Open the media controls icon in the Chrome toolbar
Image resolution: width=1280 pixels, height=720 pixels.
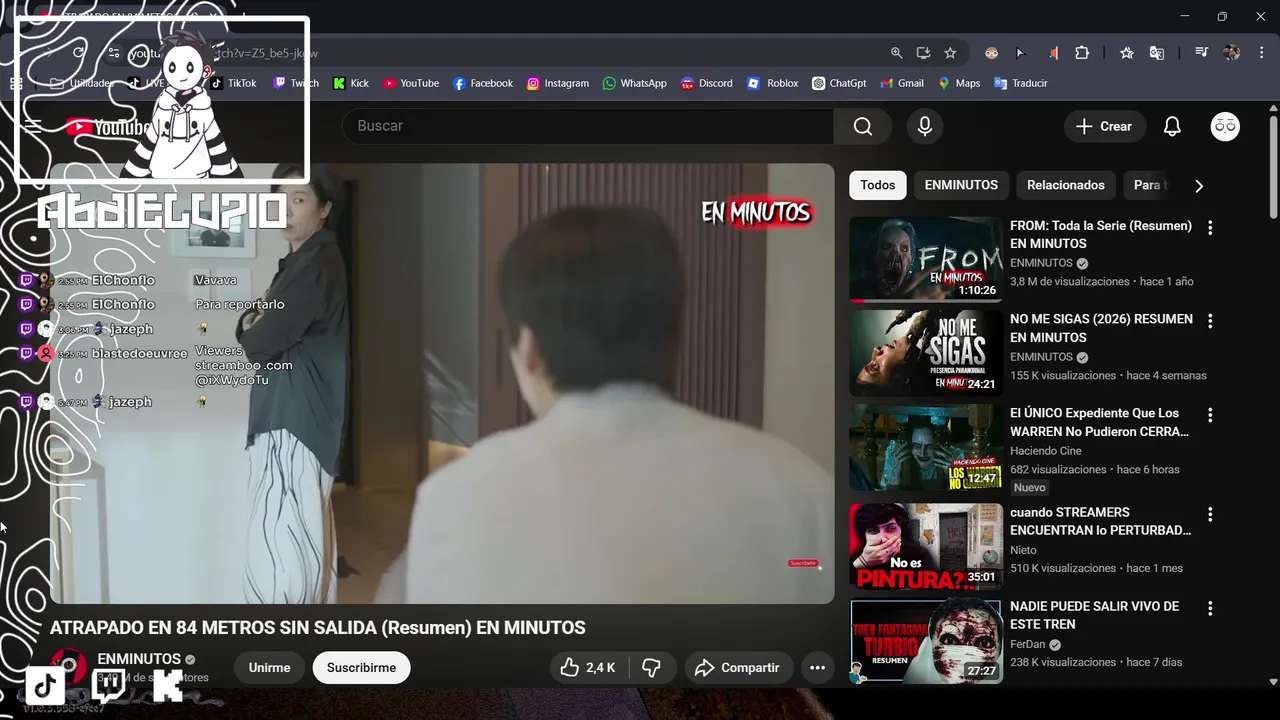pyautogui.click(x=1201, y=53)
